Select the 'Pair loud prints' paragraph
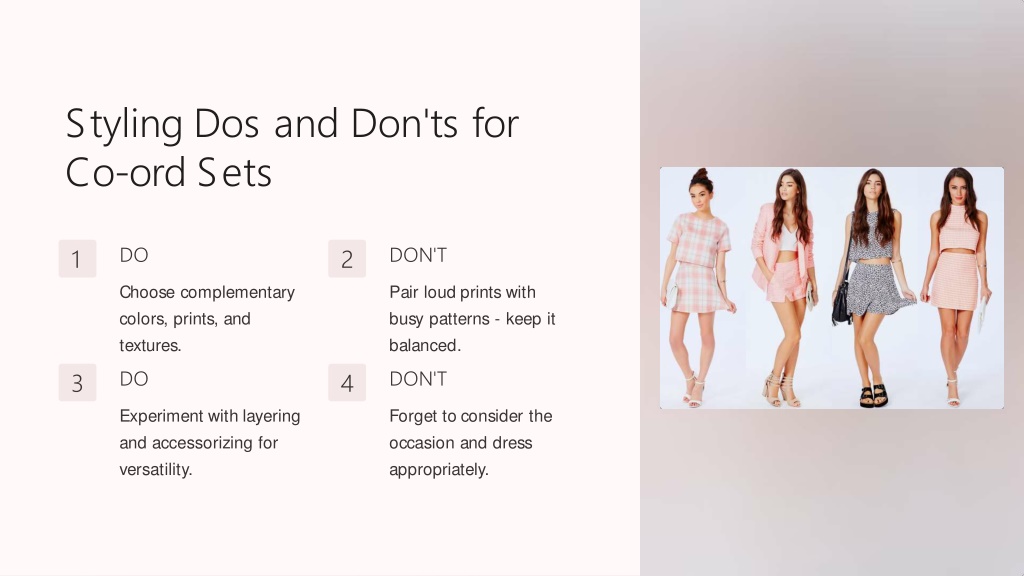 472,319
